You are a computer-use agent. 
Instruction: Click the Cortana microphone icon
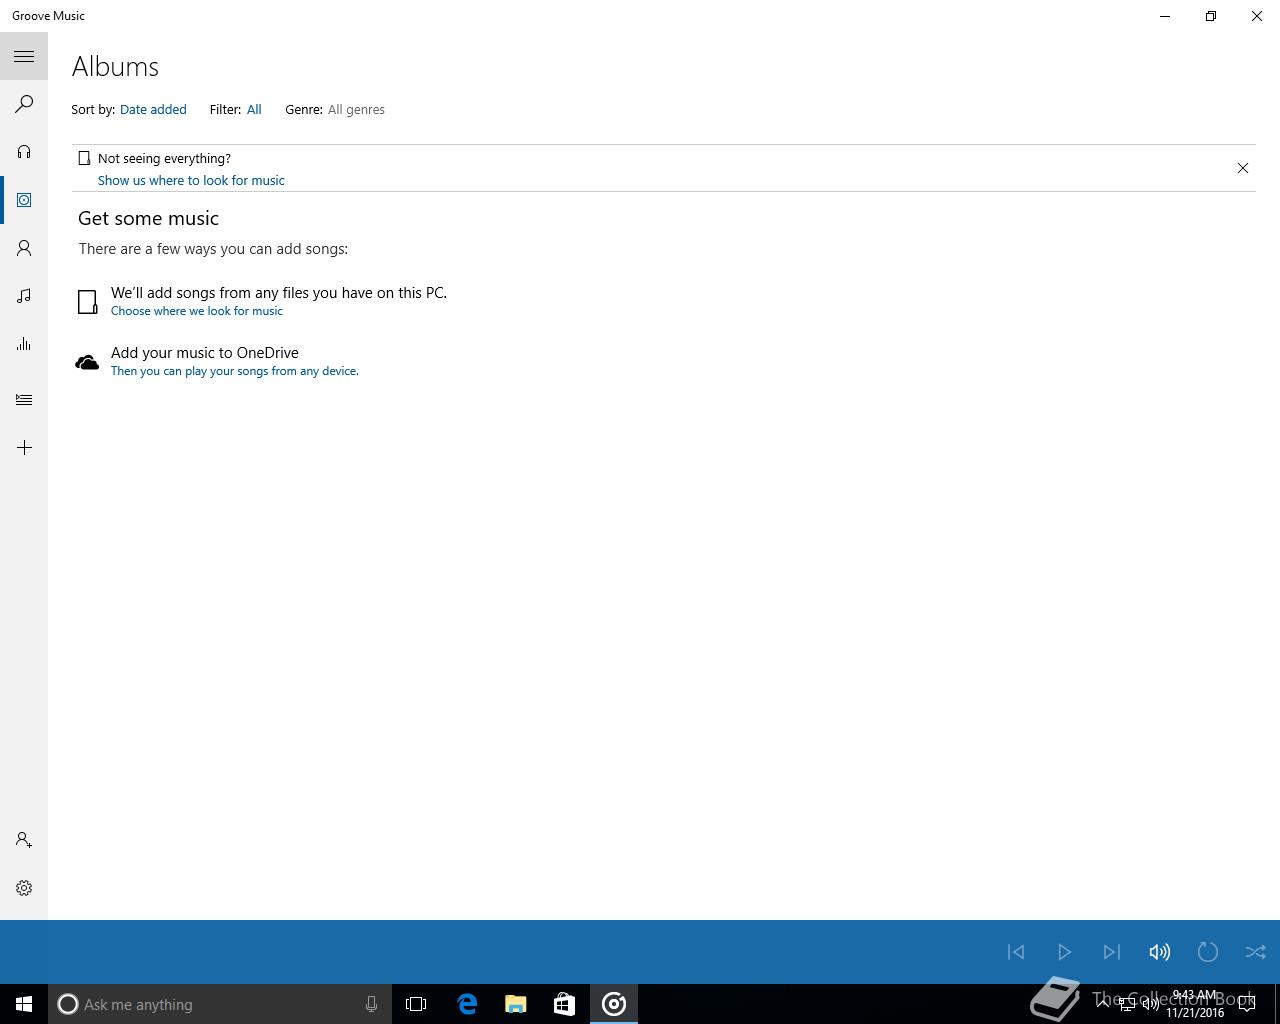[371, 1004]
